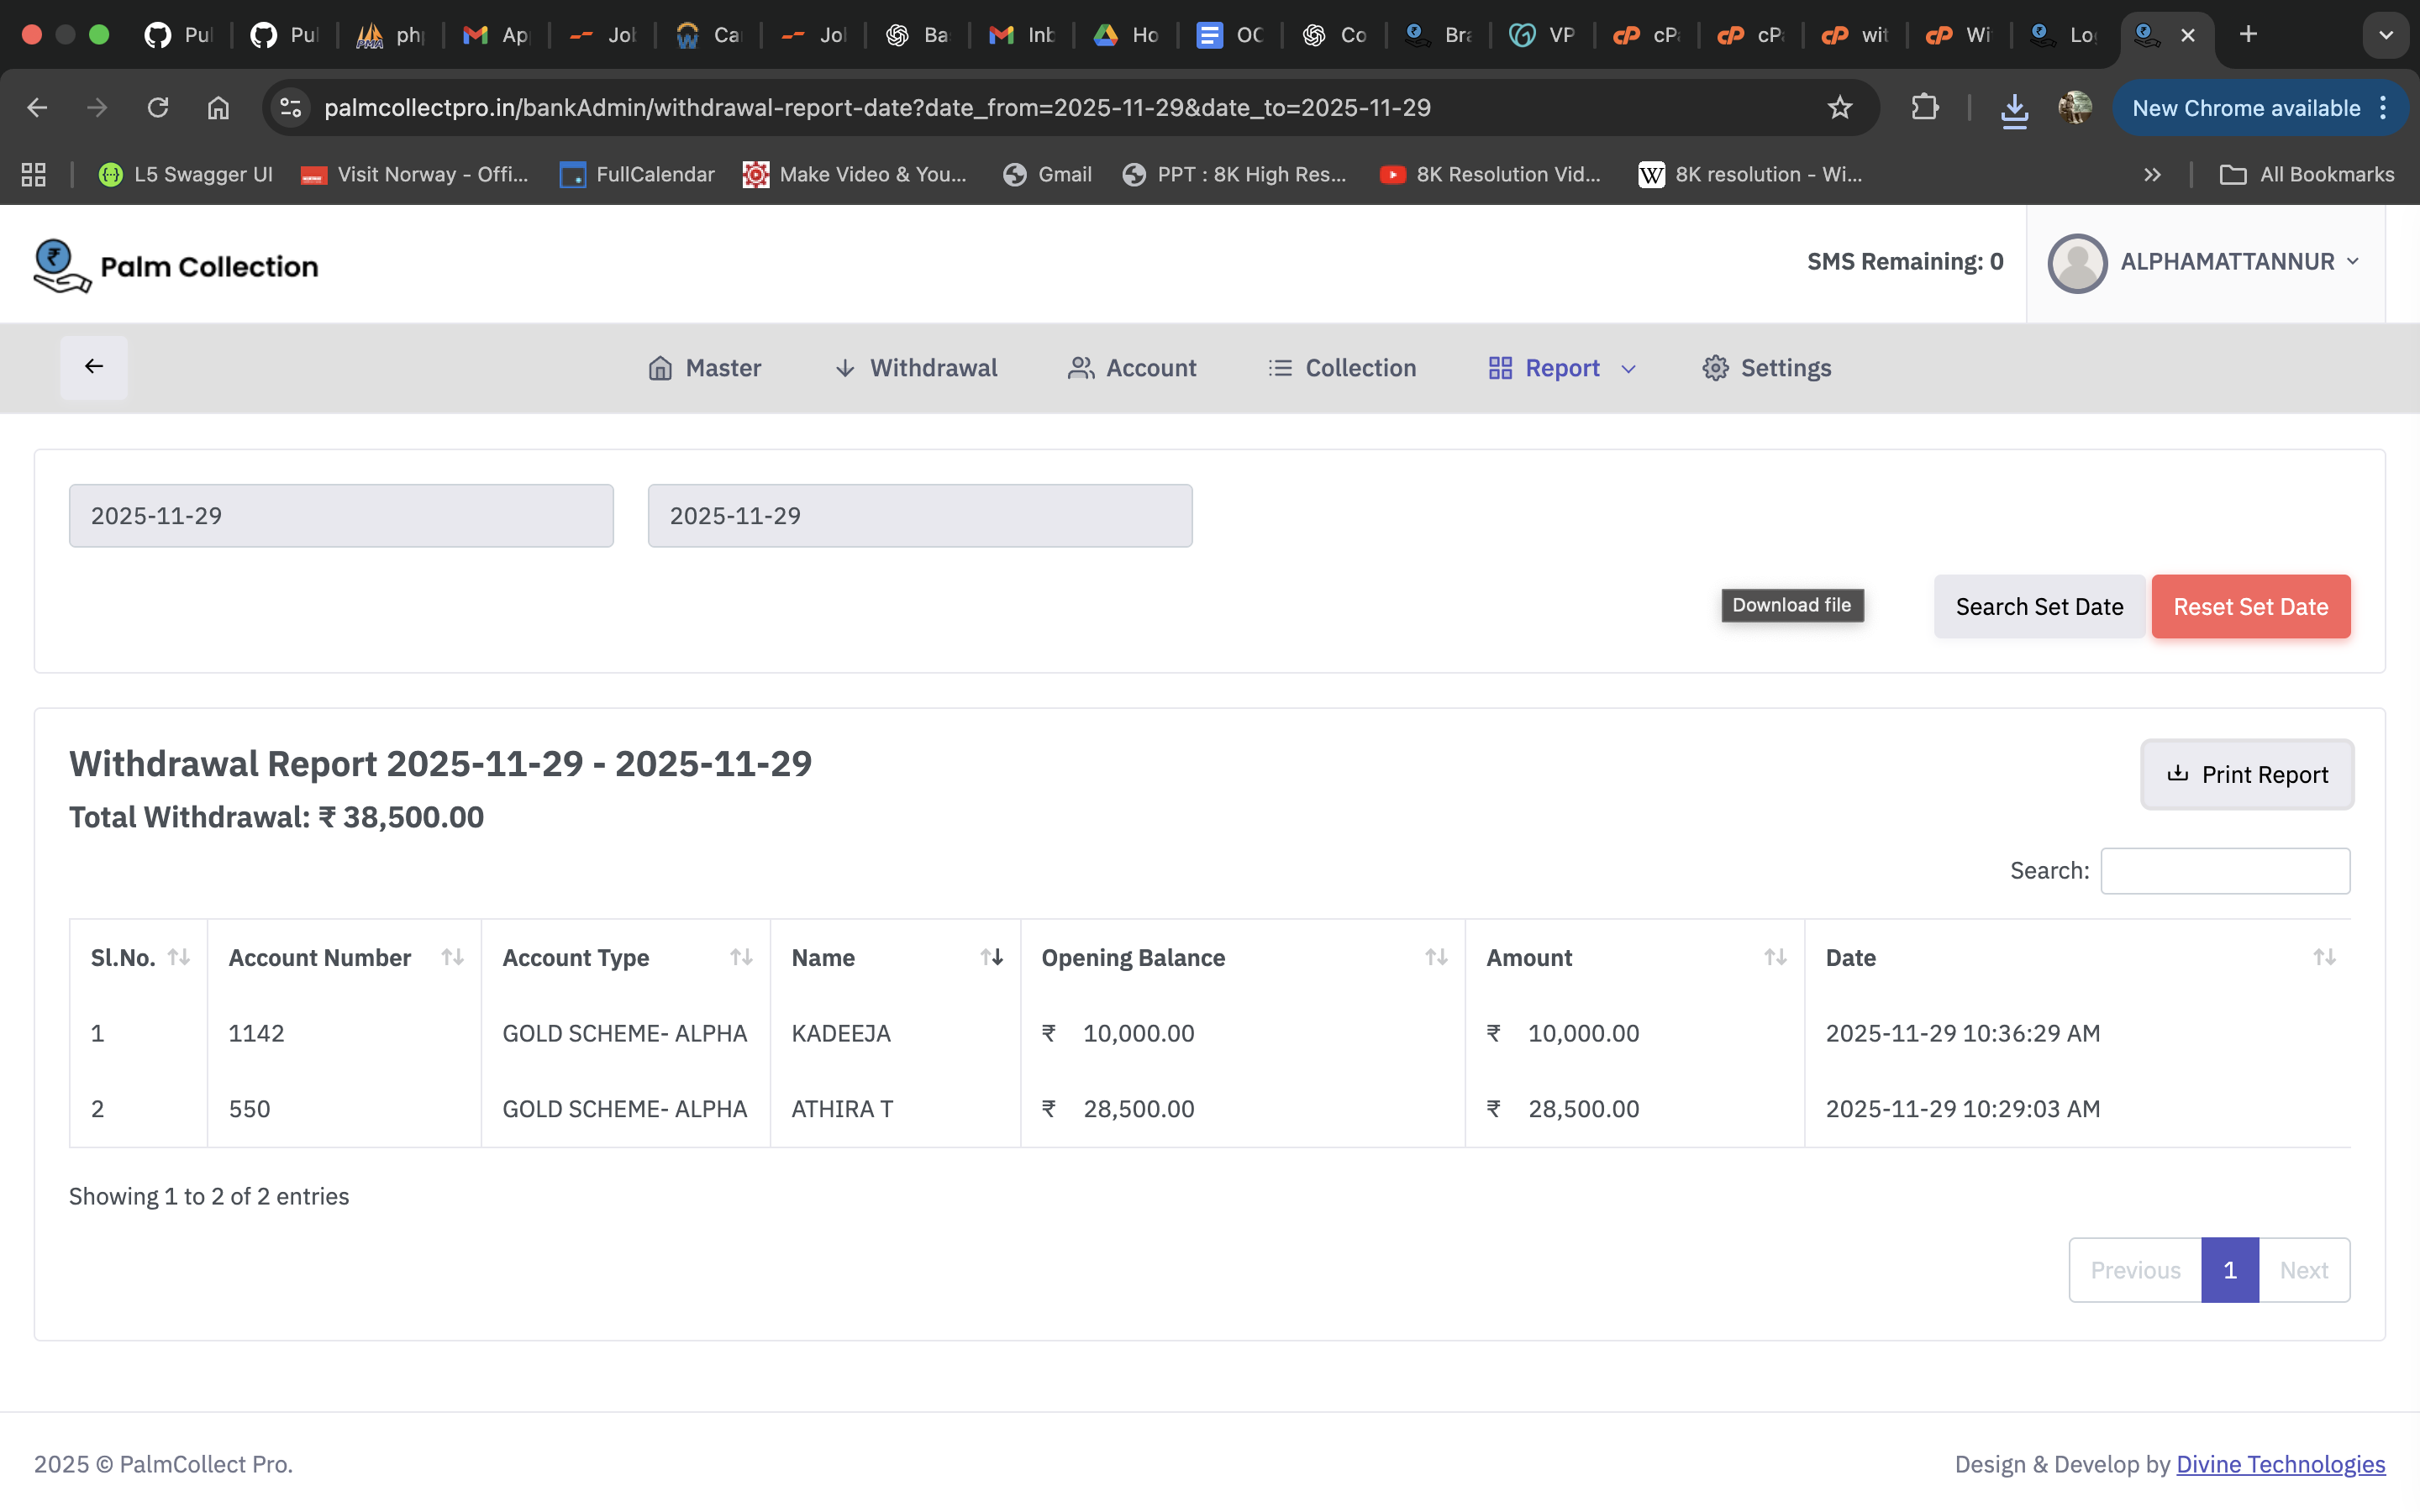Click the back arrow button in navbar

coord(94,367)
